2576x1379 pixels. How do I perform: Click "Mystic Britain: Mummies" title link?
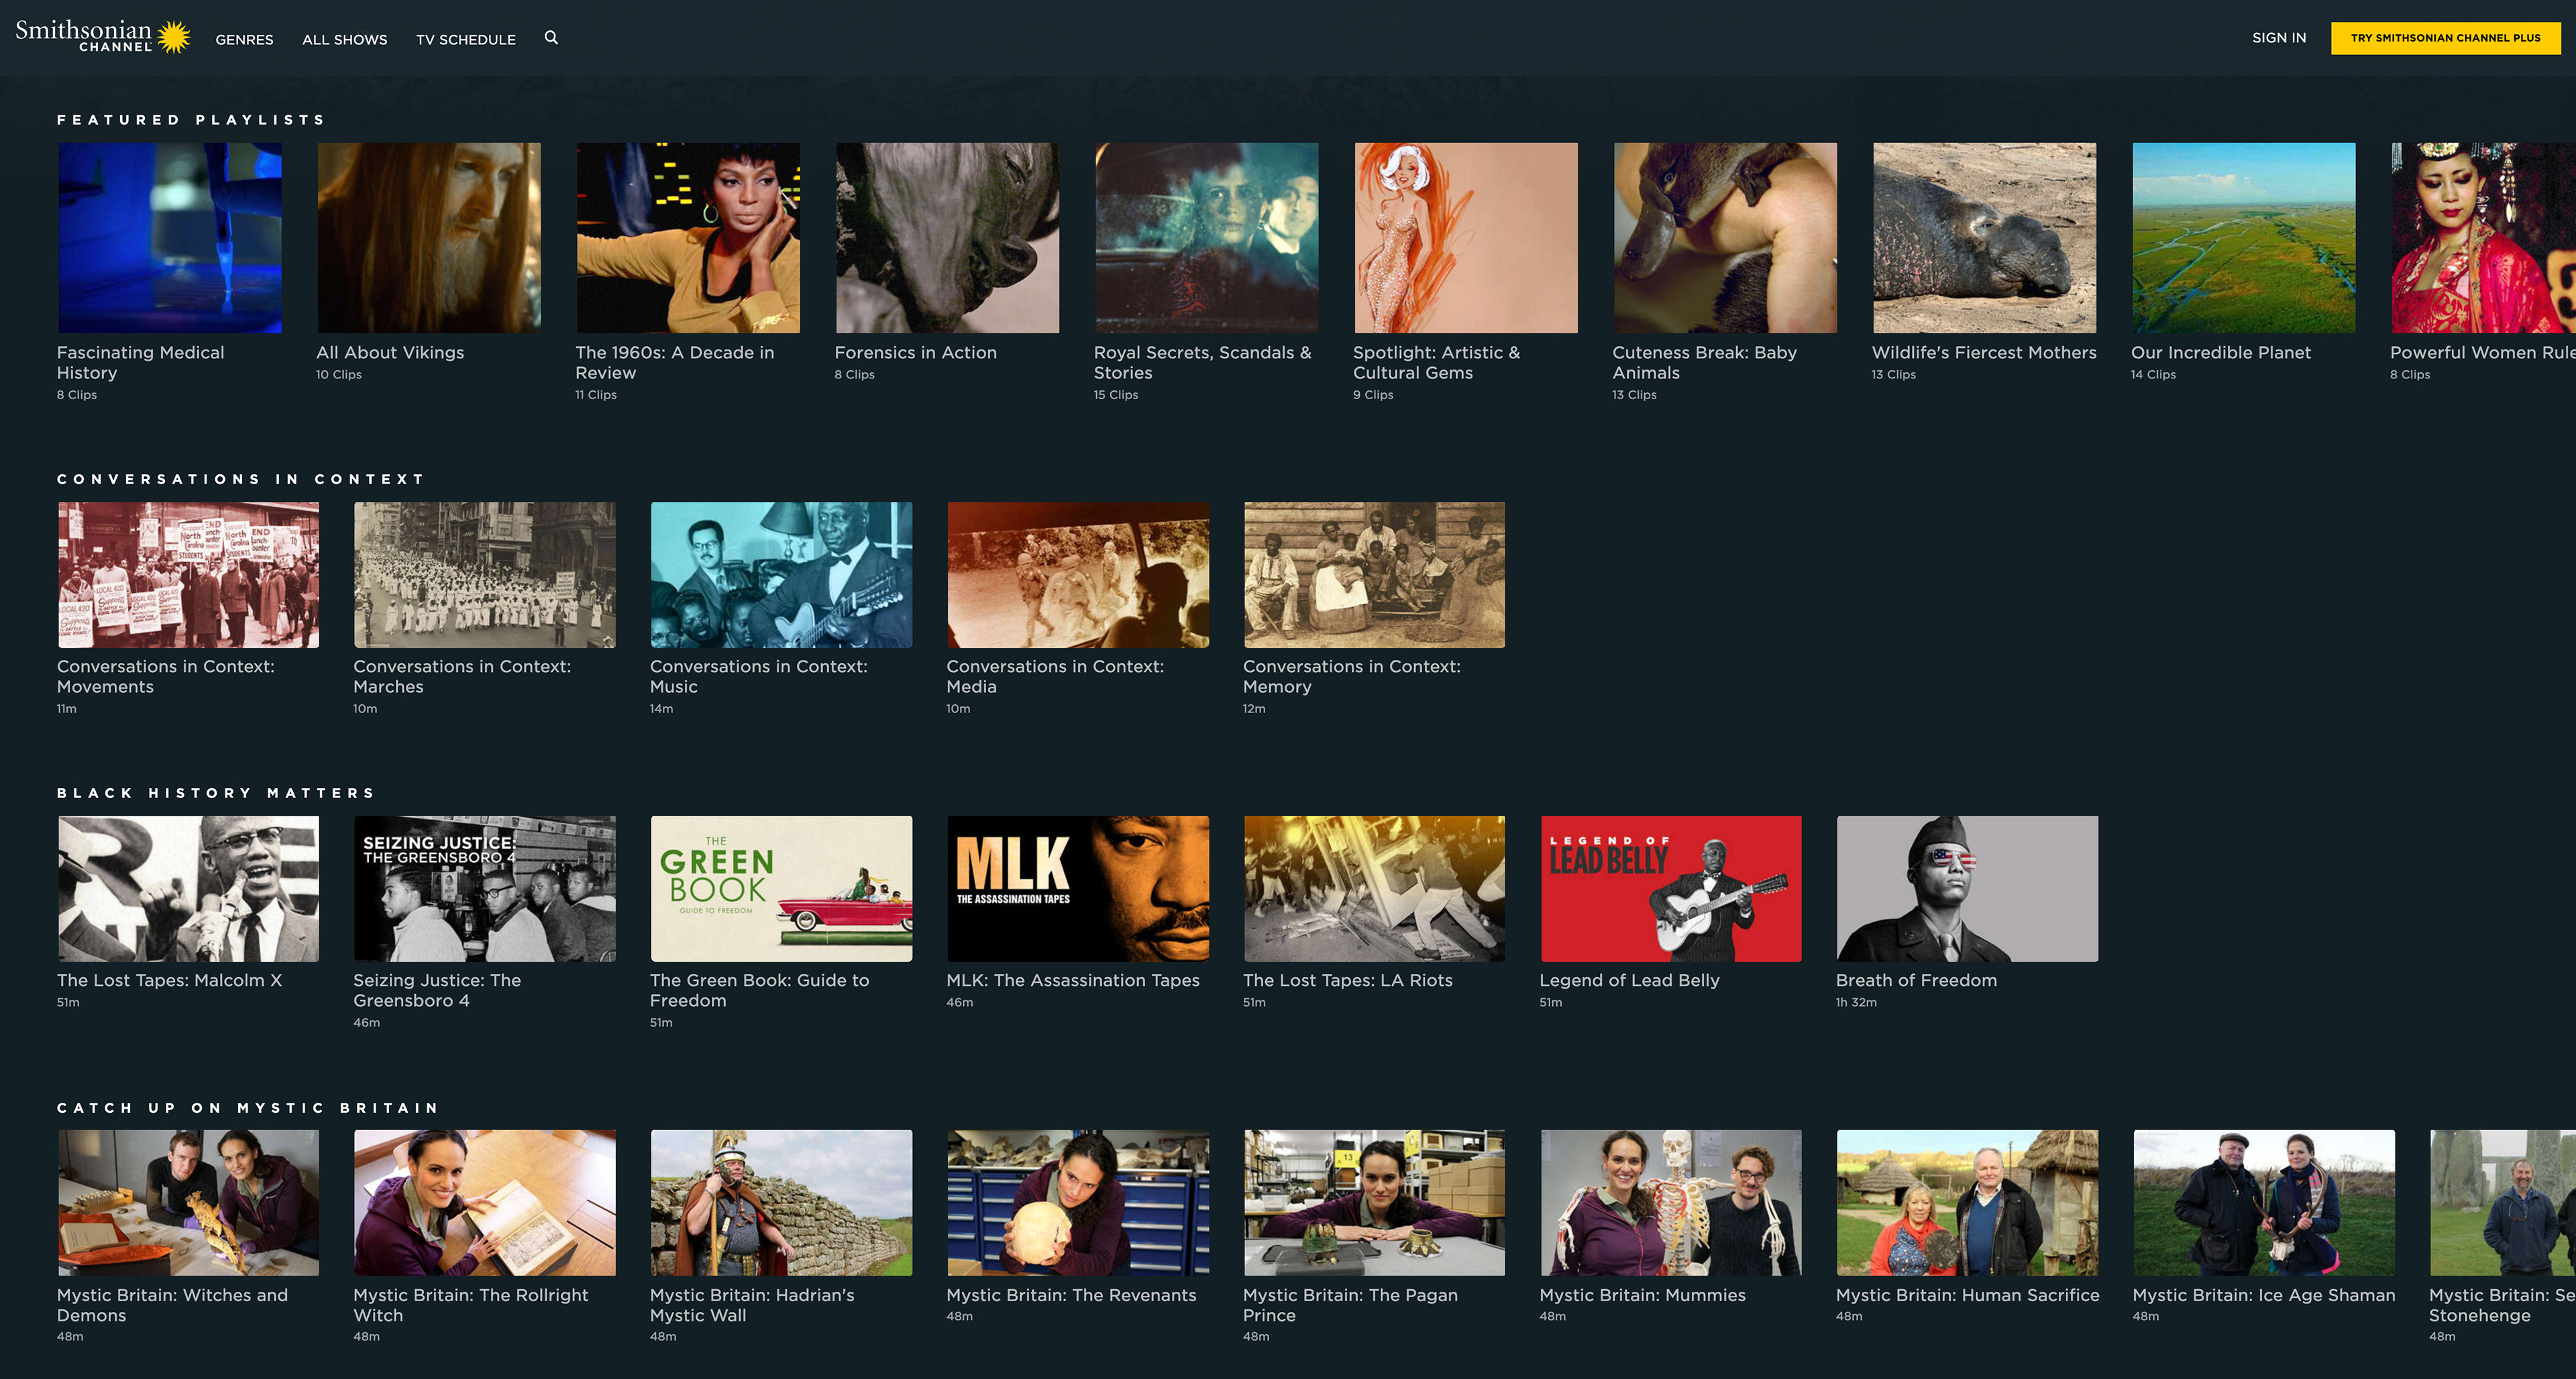click(x=1643, y=1295)
